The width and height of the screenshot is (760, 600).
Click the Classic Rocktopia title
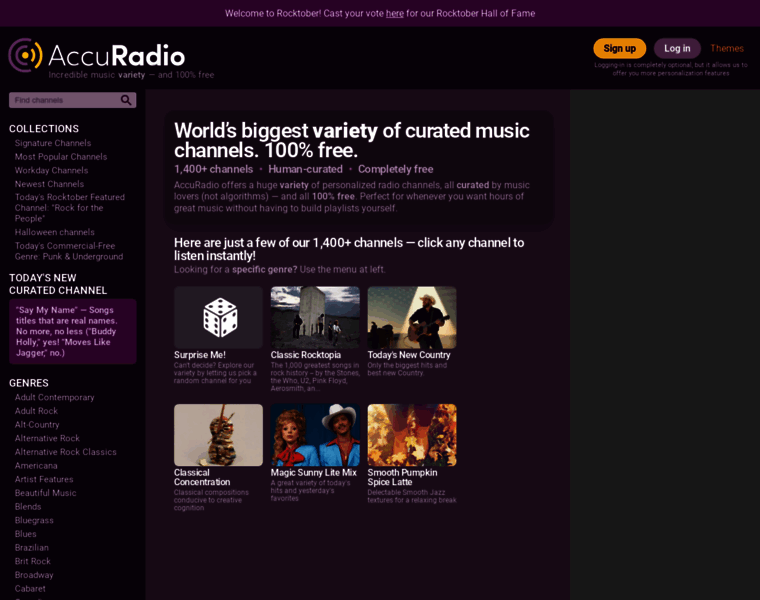point(305,355)
